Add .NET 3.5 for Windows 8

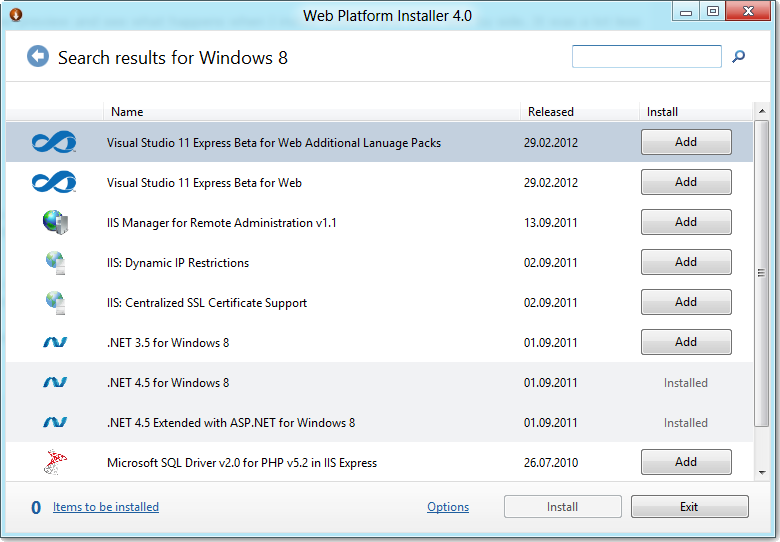pos(686,342)
